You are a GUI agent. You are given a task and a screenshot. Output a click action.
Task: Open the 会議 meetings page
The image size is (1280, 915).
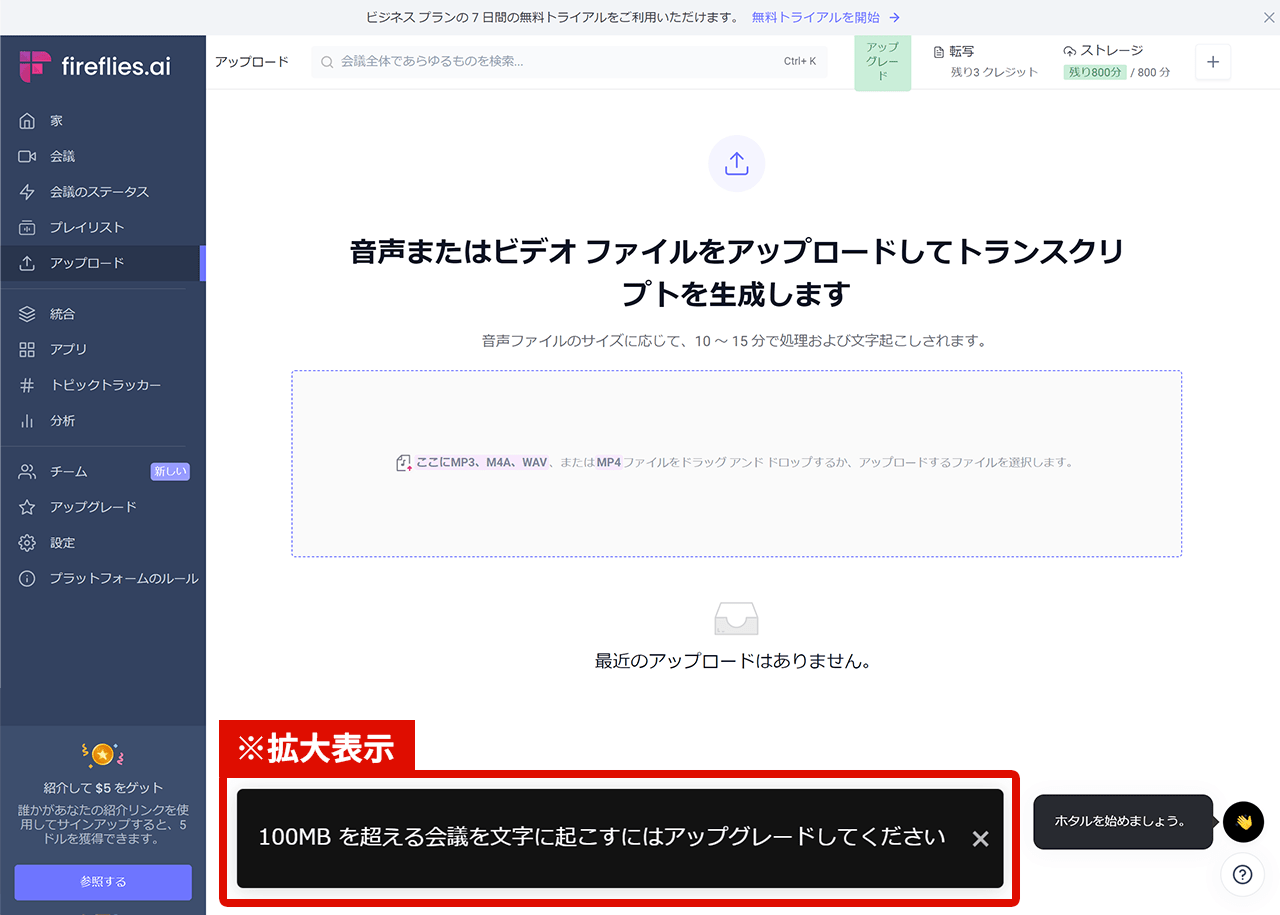pyautogui.click(x=102, y=156)
